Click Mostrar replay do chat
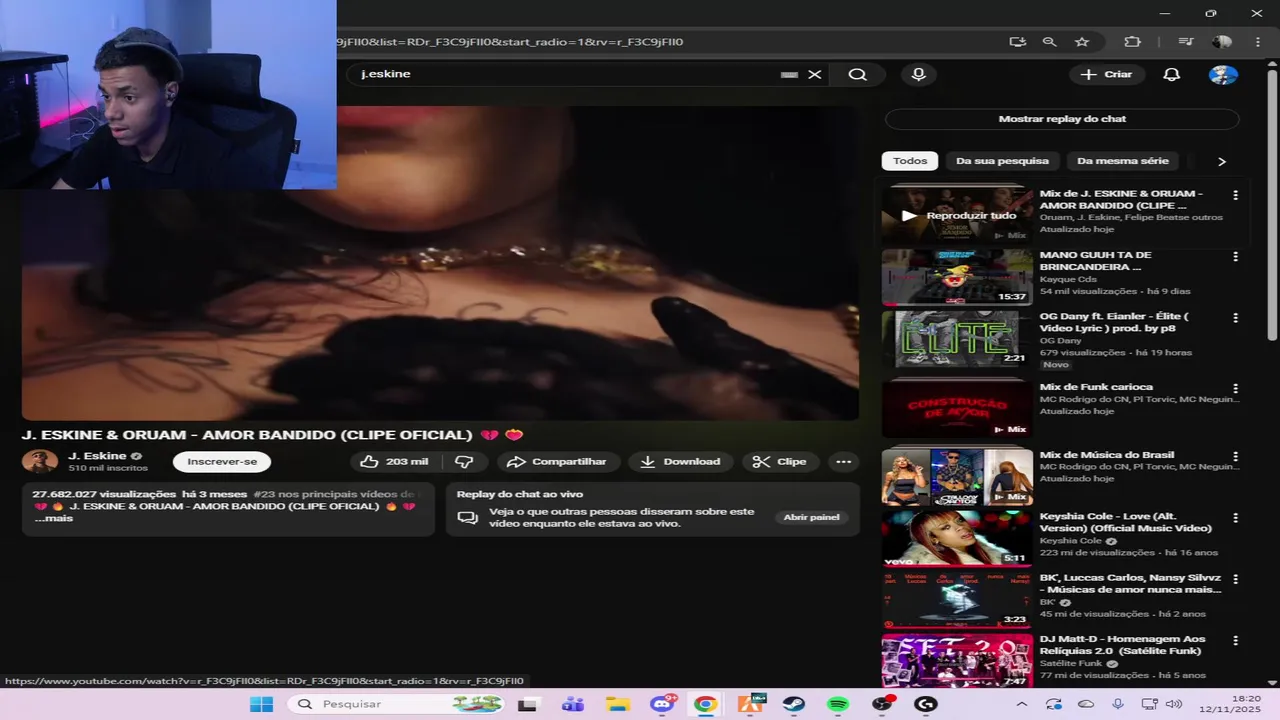The width and height of the screenshot is (1280, 720). tap(1062, 119)
